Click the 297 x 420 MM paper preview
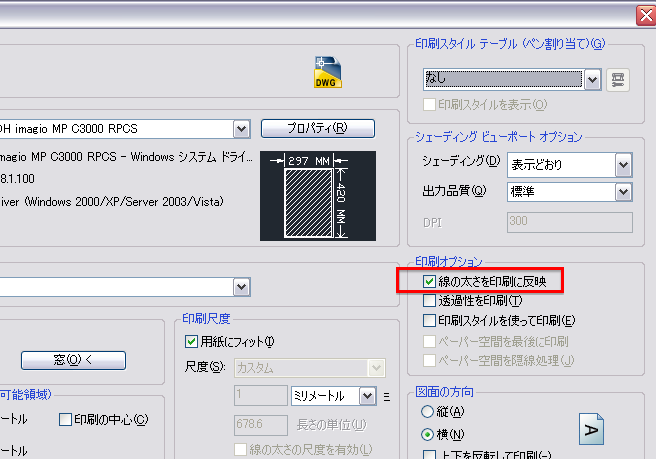This screenshot has height=459, width=656. coord(318,196)
